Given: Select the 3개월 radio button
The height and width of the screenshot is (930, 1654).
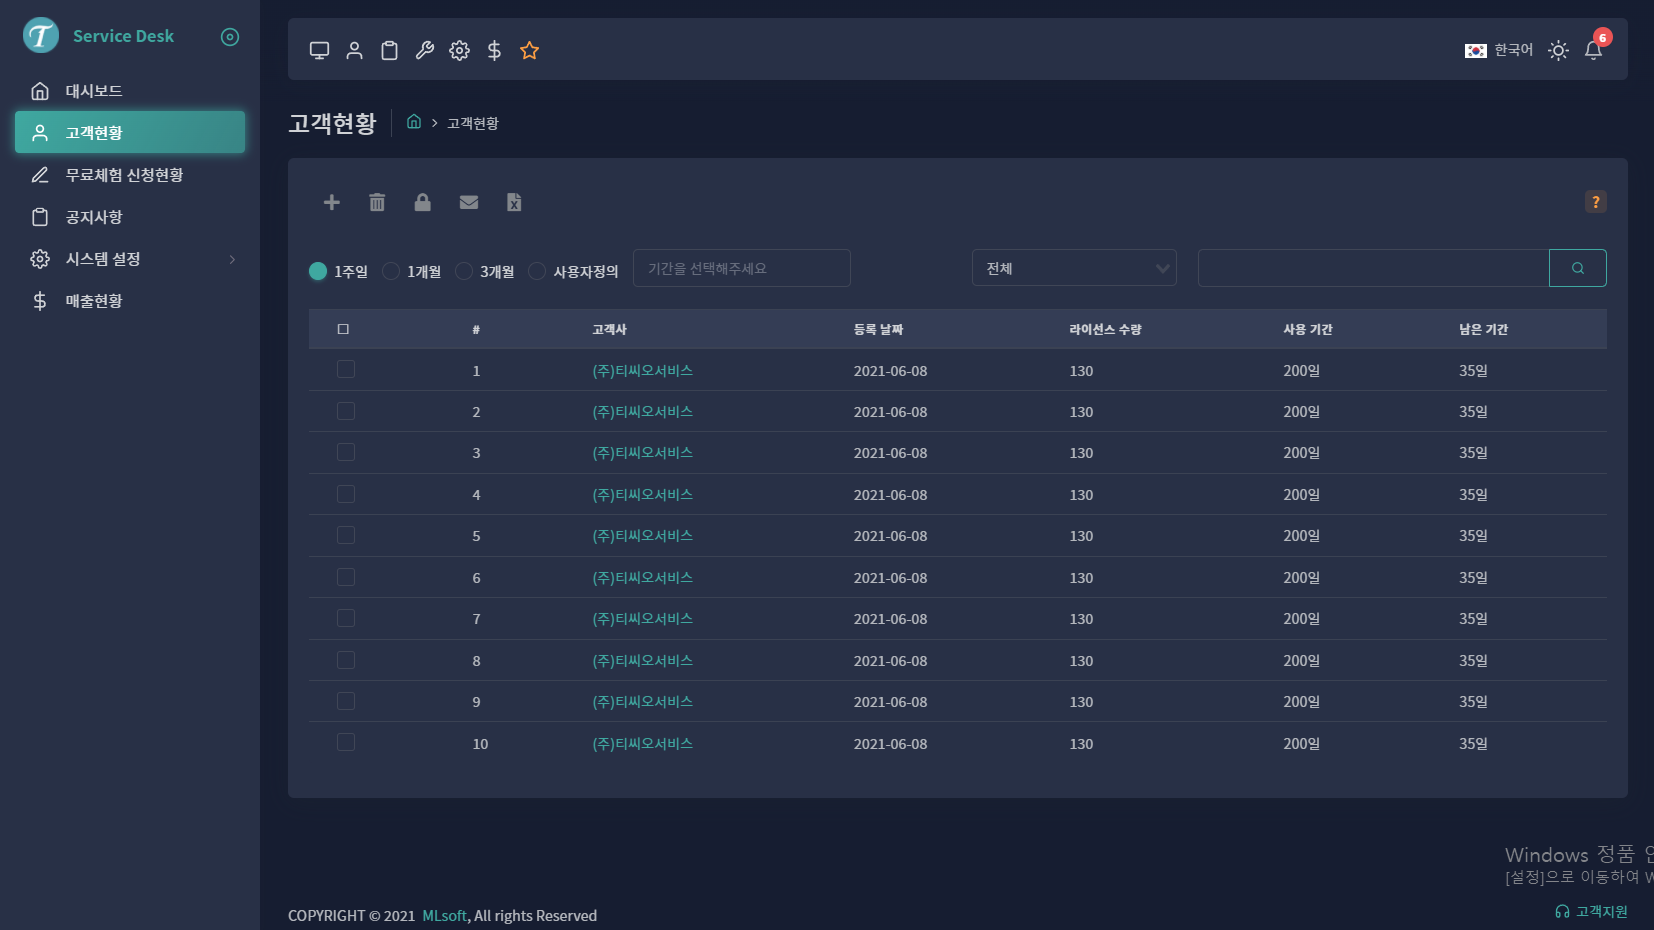Looking at the screenshot, I should coord(464,271).
